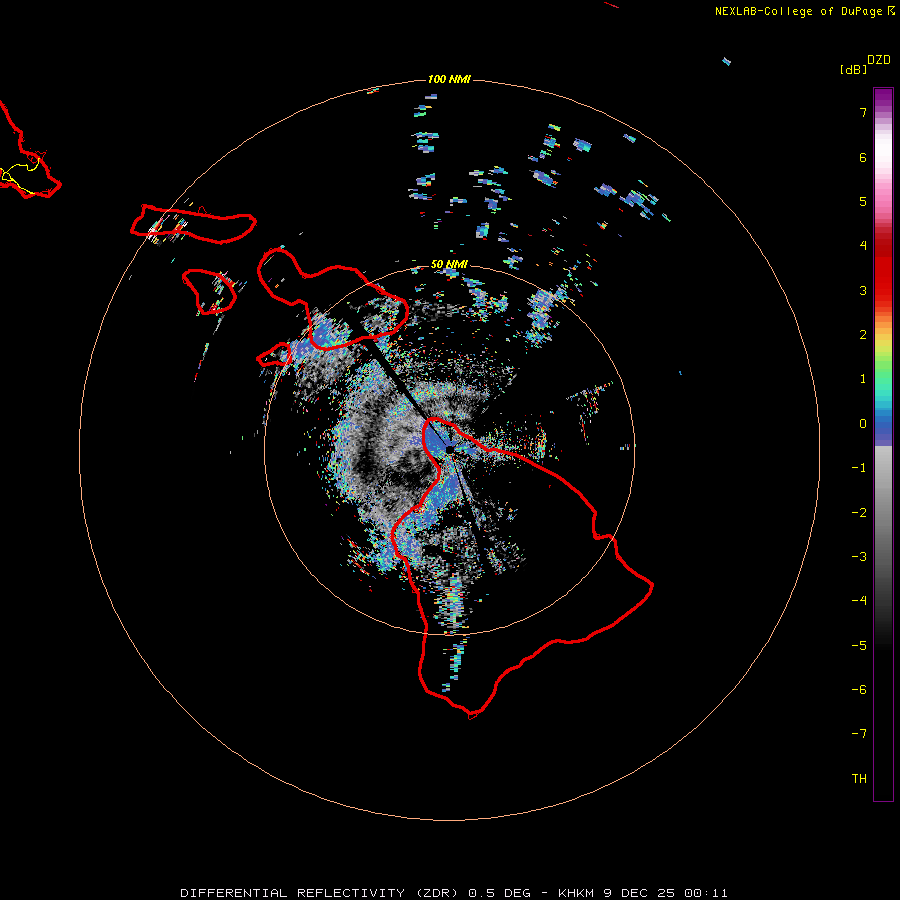Click the 6 dB tick label on legend

tap(863, 157)
